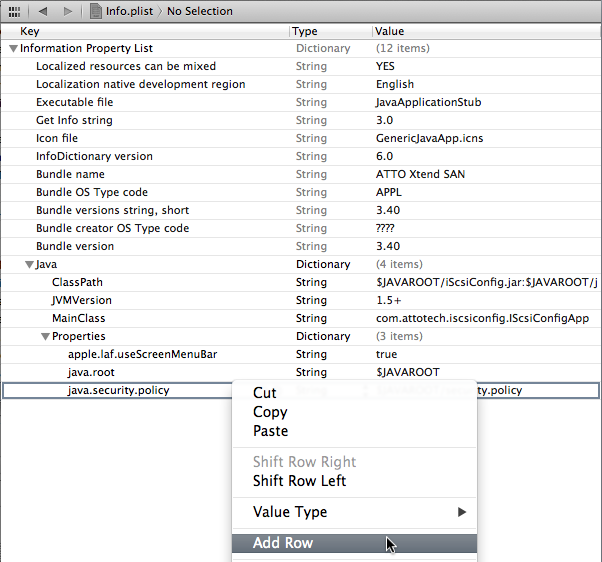Viewport: 602px width, 562px height.
Task: Select the java.root property key
Action: click(x=90, y=372)
